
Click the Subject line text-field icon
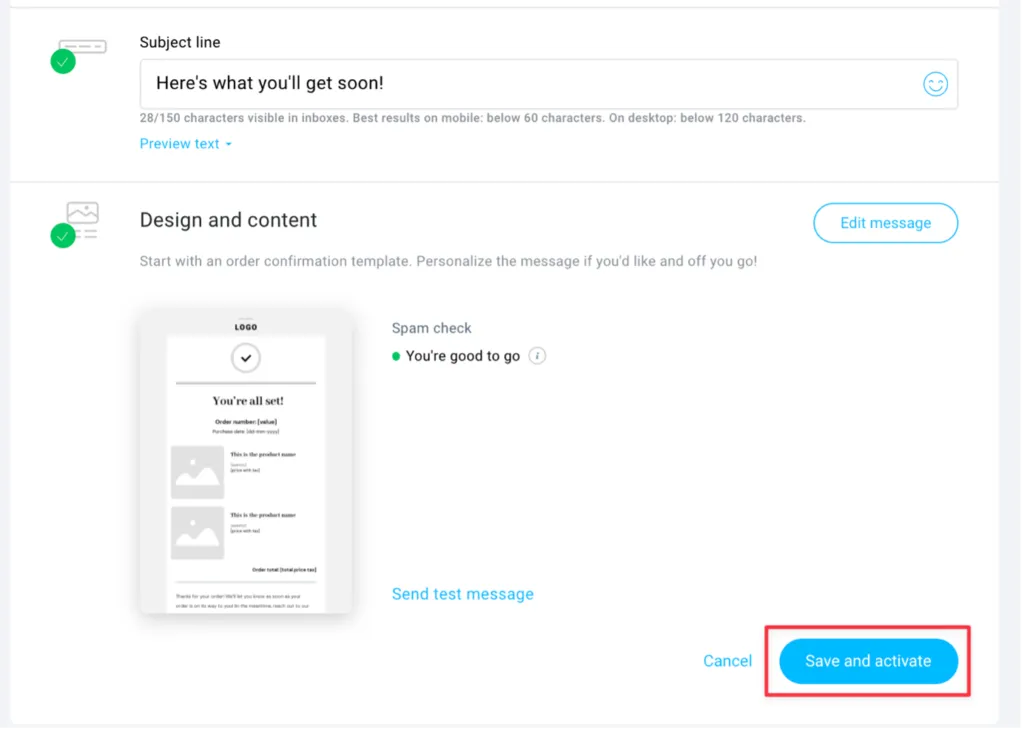coord(83,47)
